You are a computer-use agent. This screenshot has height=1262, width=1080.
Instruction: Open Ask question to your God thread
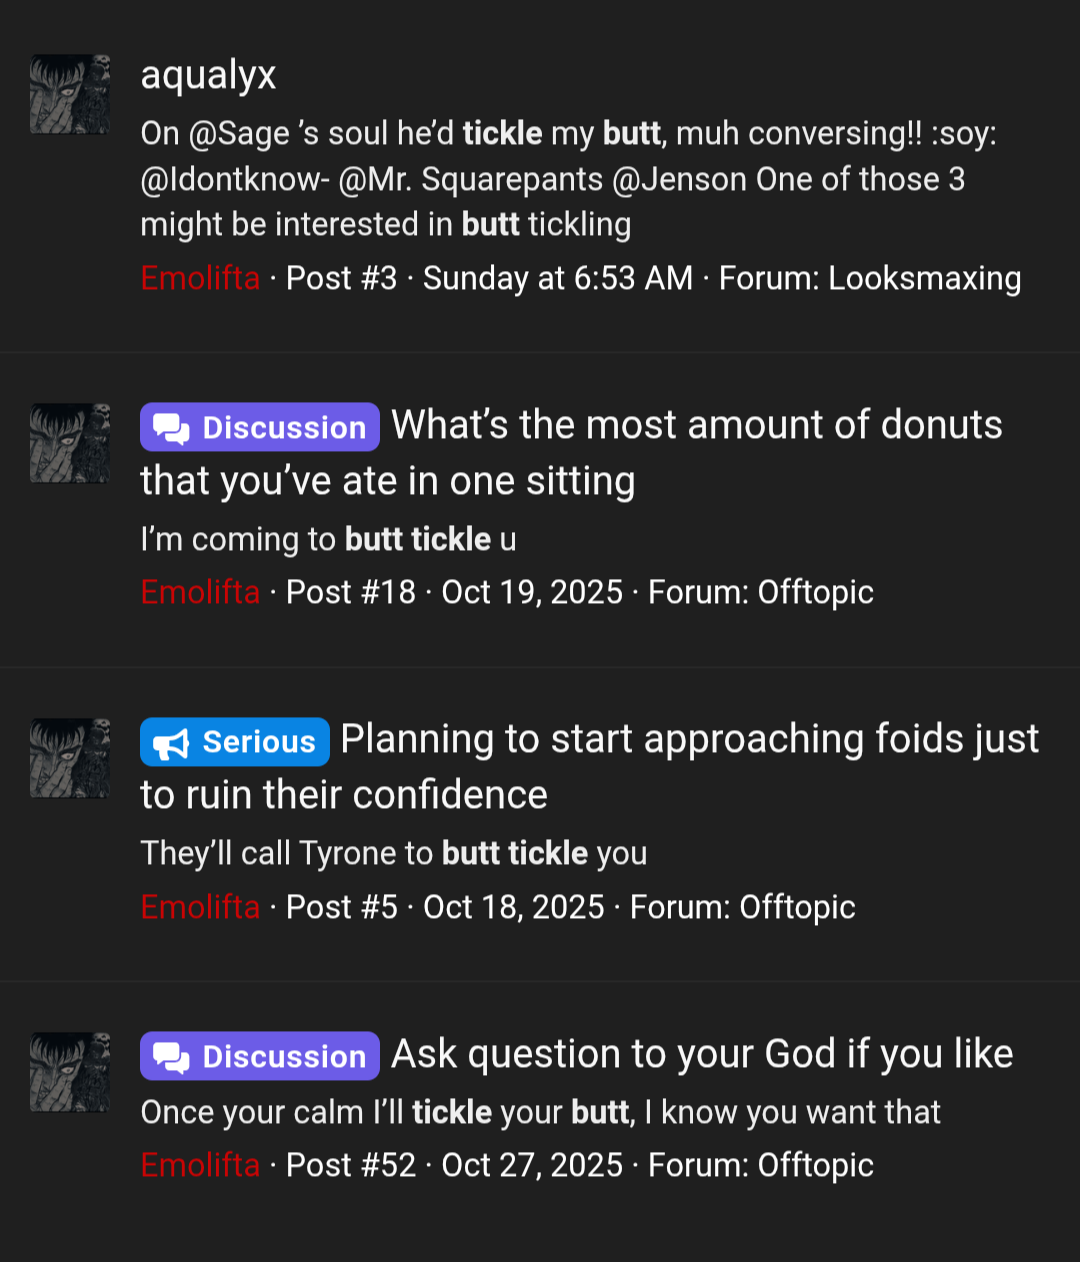point(702,1054)
